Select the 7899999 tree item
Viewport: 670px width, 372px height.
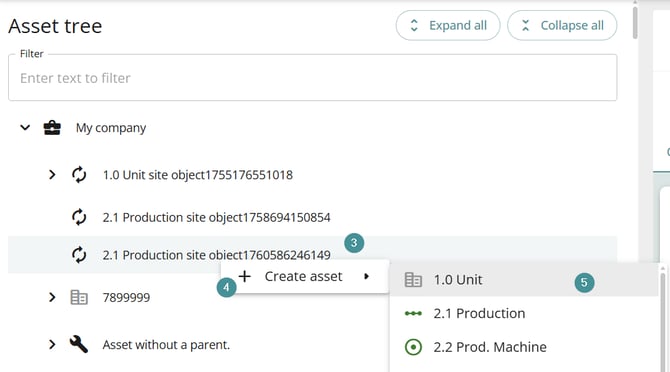click(x=126, y=298)
